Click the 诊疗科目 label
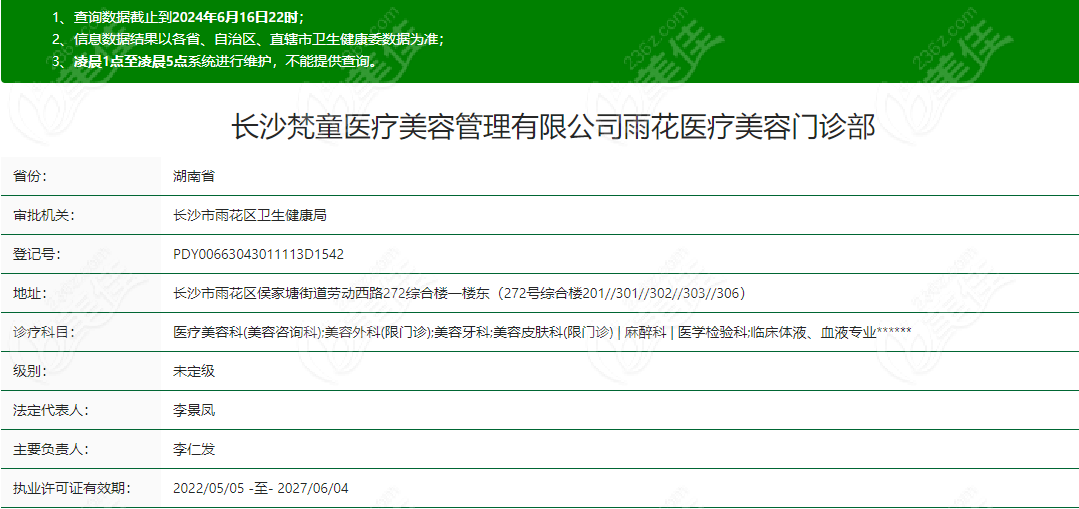Viewport: 1079px width, 509px height. pos(43,333)
